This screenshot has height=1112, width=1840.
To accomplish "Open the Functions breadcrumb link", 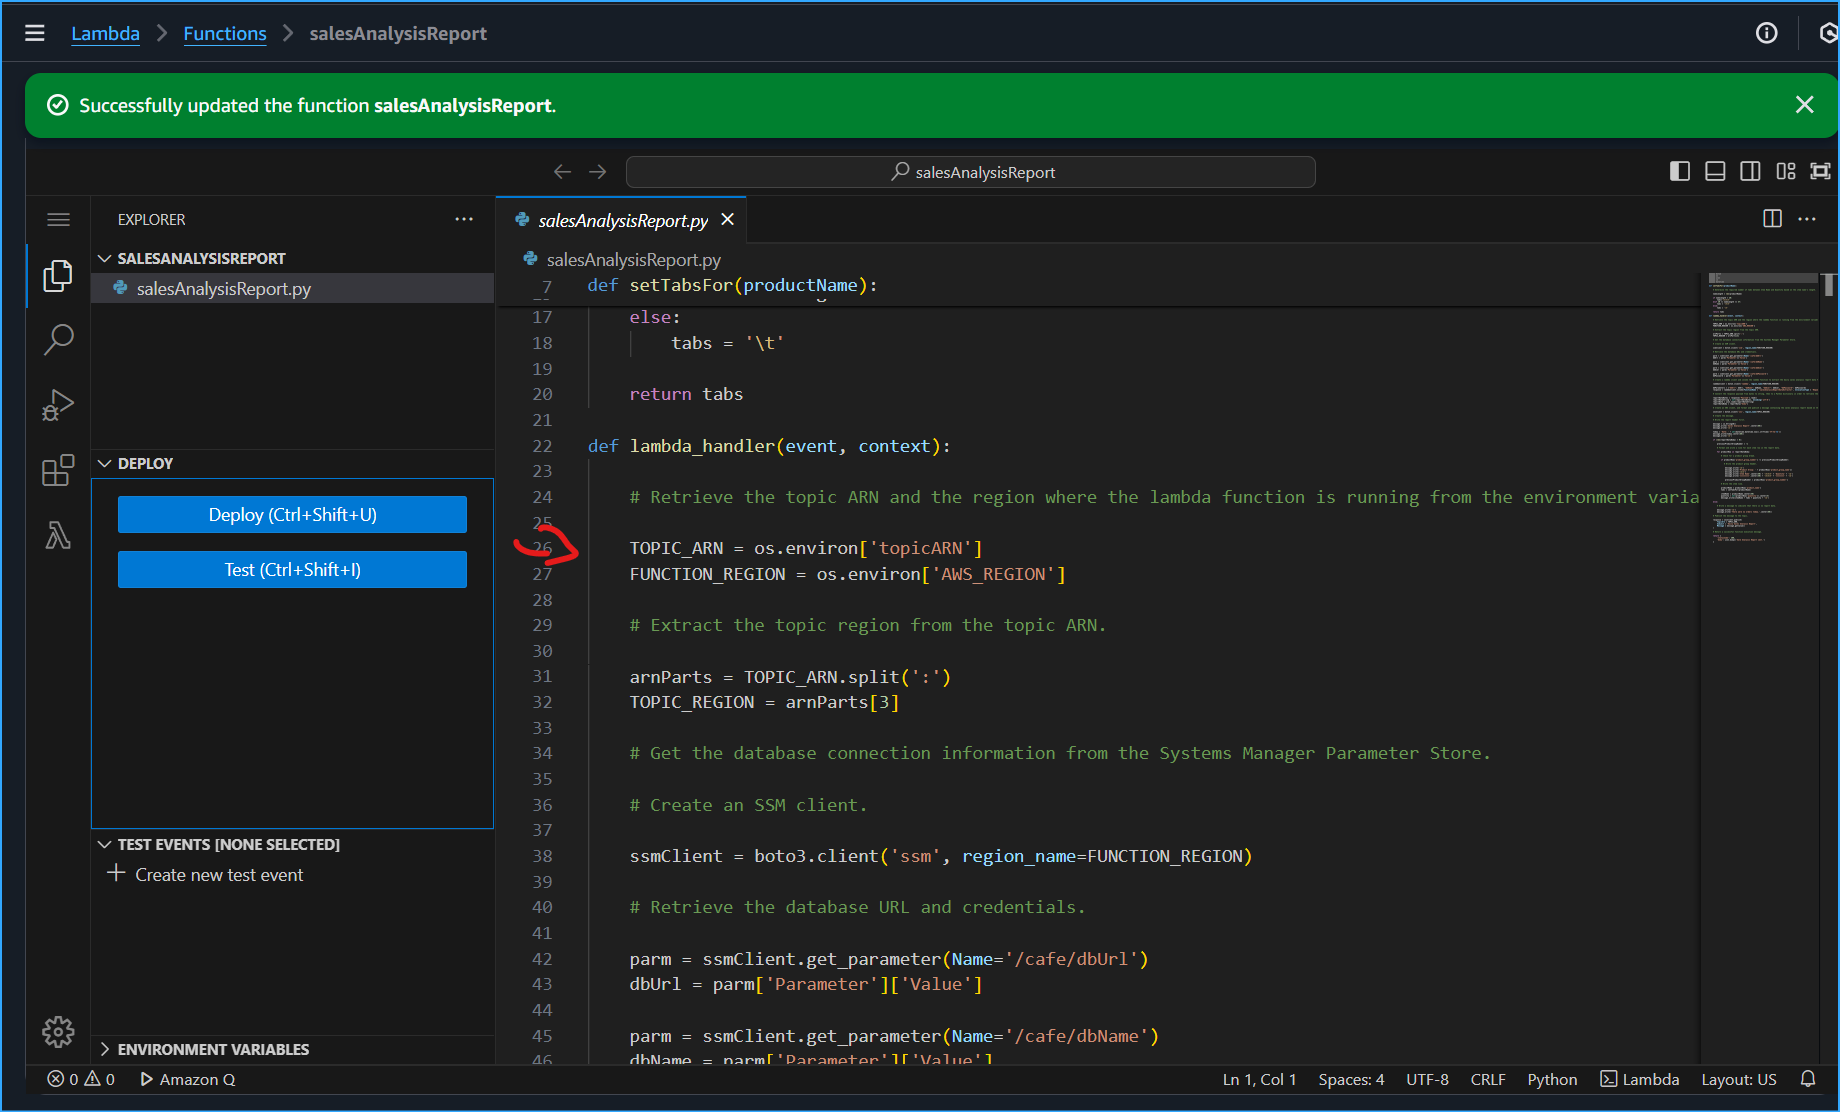I will (x=225, y=33).
